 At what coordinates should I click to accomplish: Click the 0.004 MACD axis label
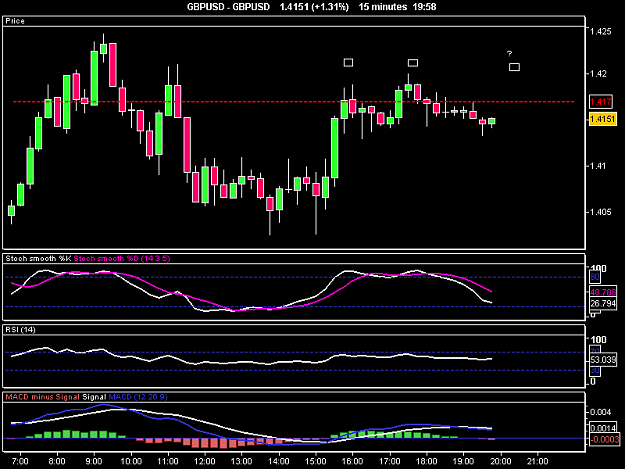click(x=601, y=412)
